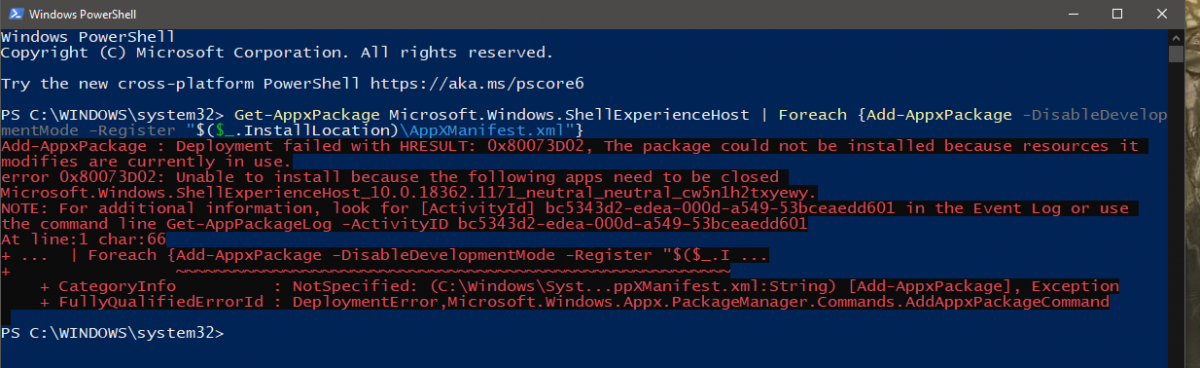
Task: Click the https://aka.ms/pscore6 URL text
Action: [x=477, y=82]
